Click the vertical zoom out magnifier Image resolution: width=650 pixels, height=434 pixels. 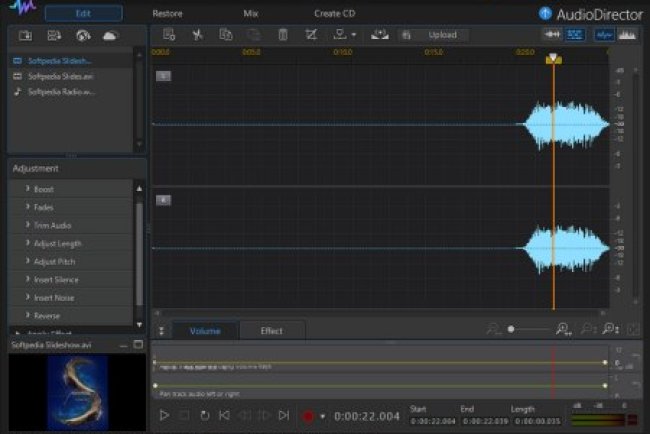tap(588, 330)
